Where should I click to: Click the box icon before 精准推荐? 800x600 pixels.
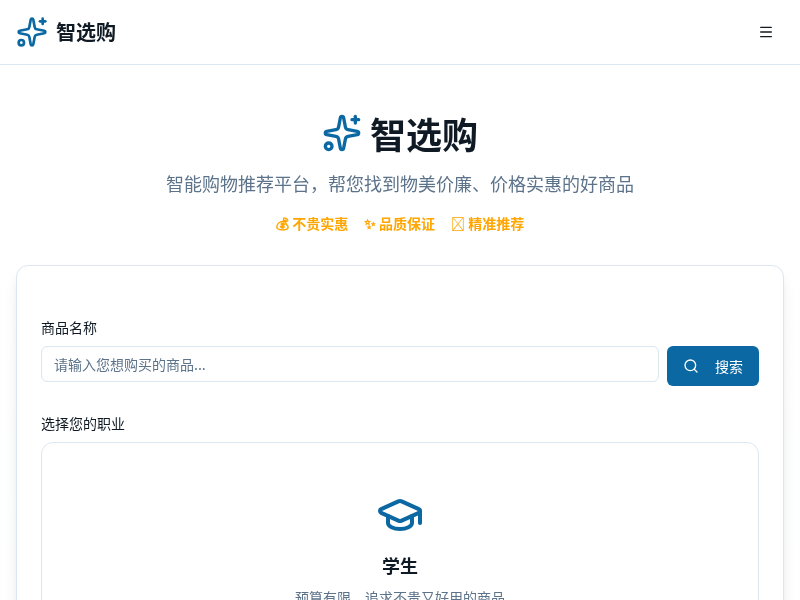coord(458,224)
